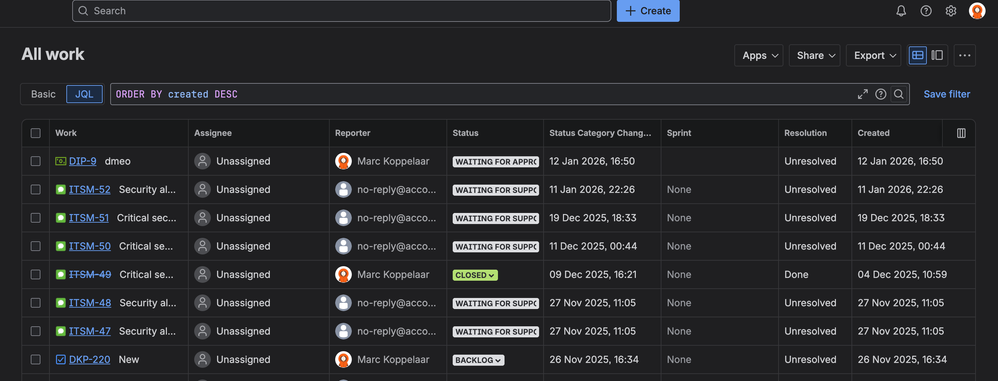Screen dimensions: 998x381
Task: Click the Unassigned avatar for DKP-220
Action: point(202,359)
